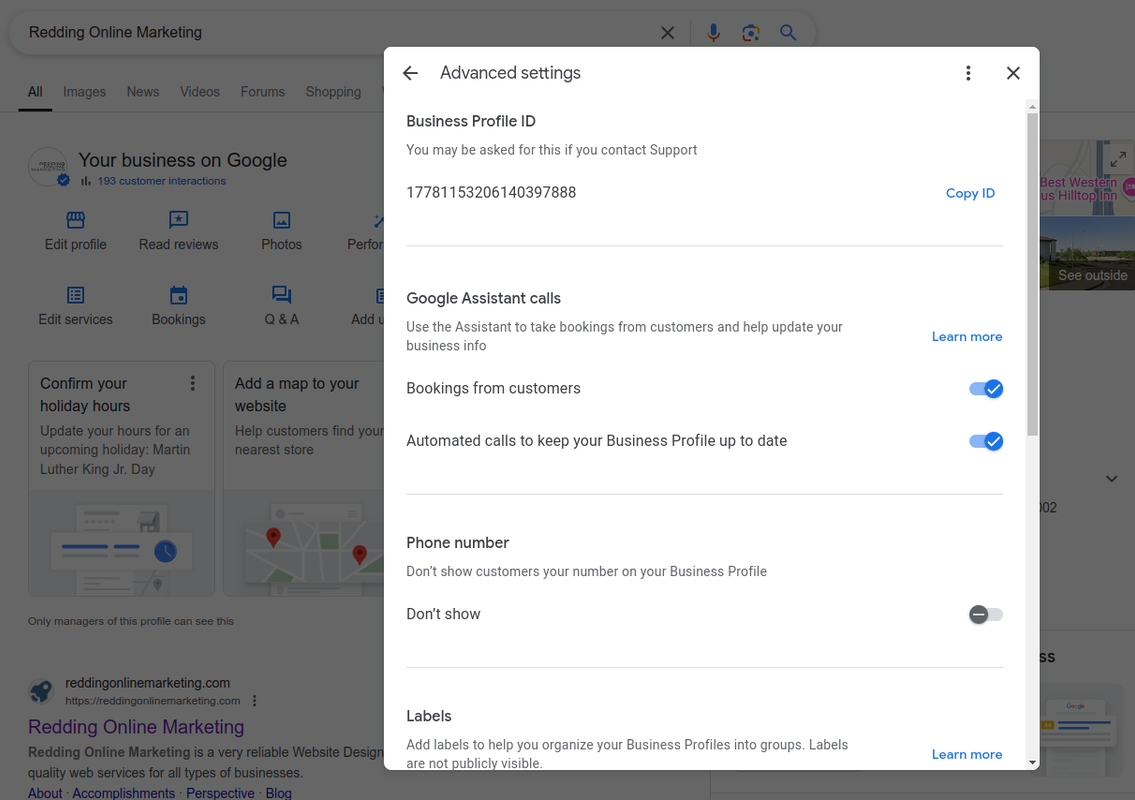Expand the map with the fullscreen icon
The image size is (1135, 800).
(x=1118, y=159)
